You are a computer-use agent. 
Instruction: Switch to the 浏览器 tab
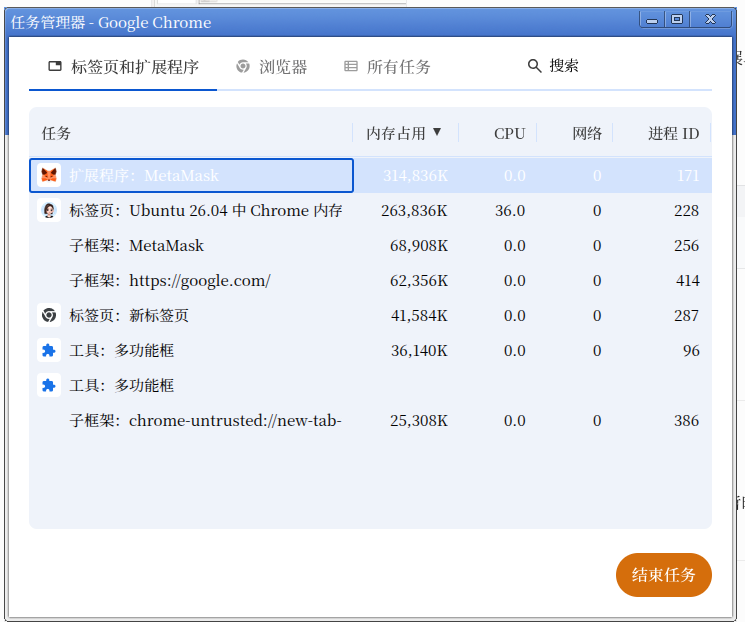point(272,67)
